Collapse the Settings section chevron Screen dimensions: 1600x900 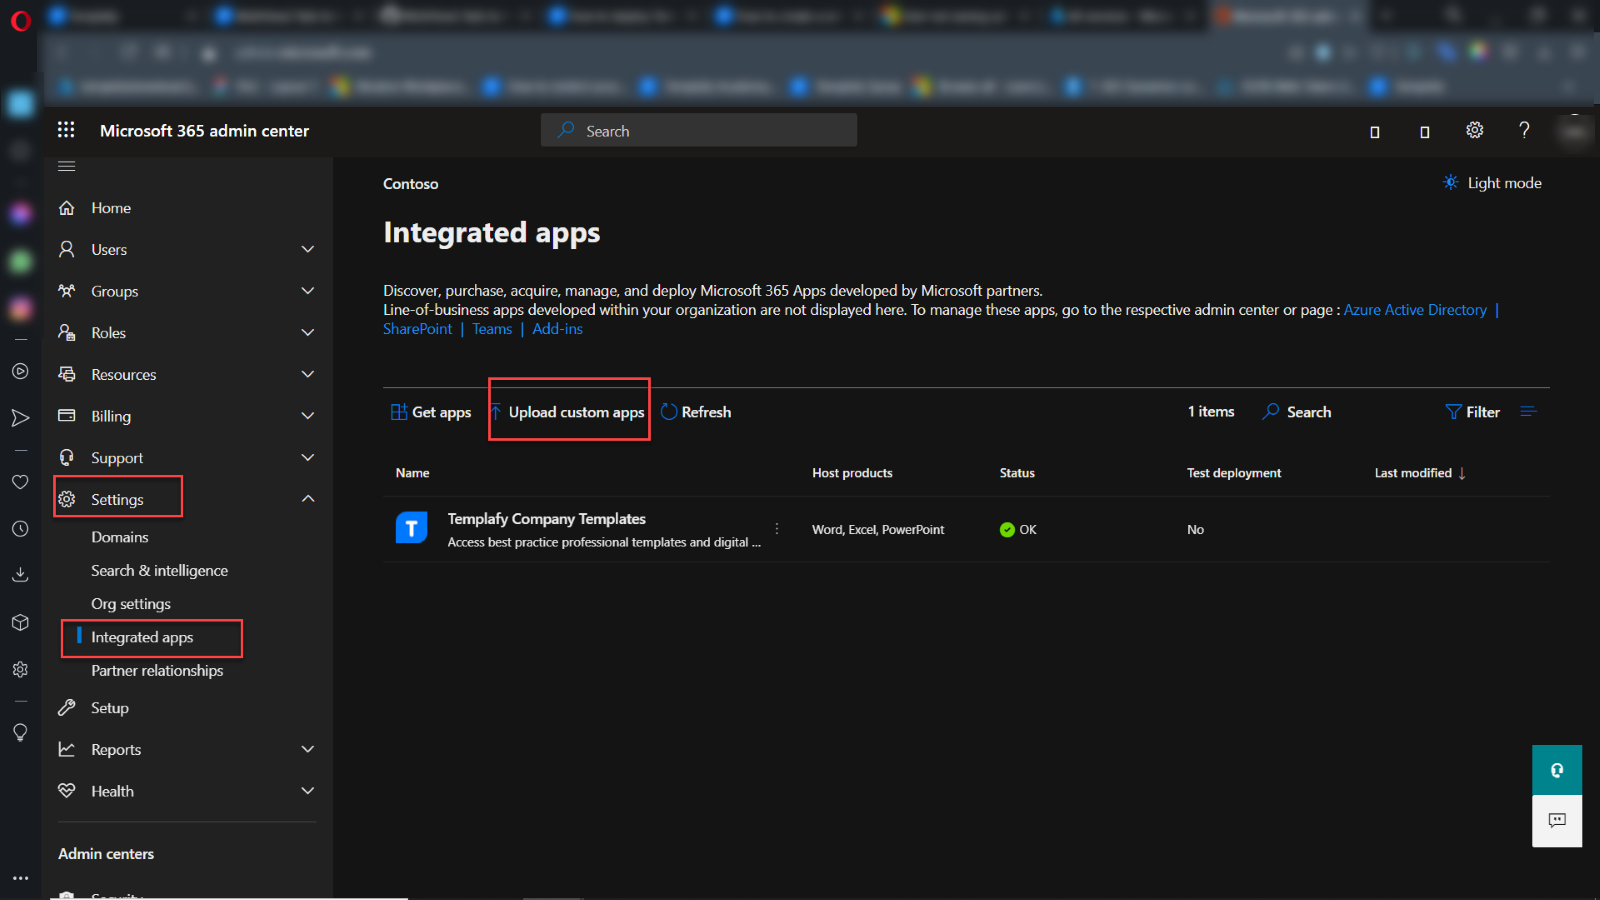[x=307, y=499]
